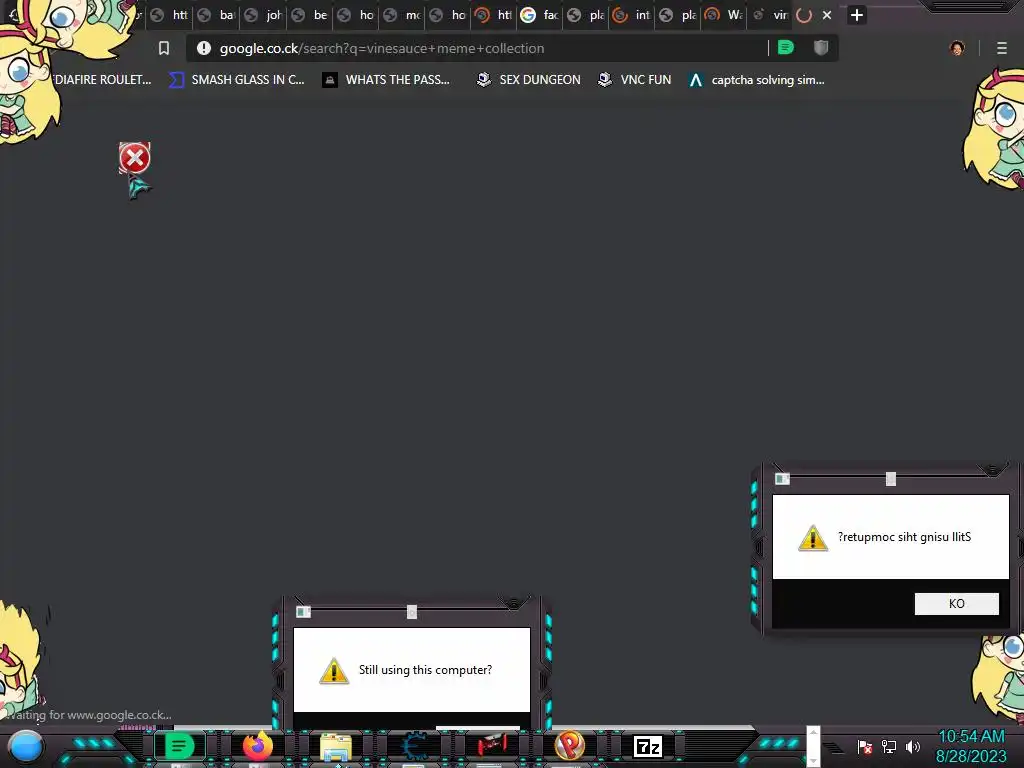Click warning icon in mirrored dialog
Image resolution: width=1024 pixels, height=768 pixels.
(813, 538)
